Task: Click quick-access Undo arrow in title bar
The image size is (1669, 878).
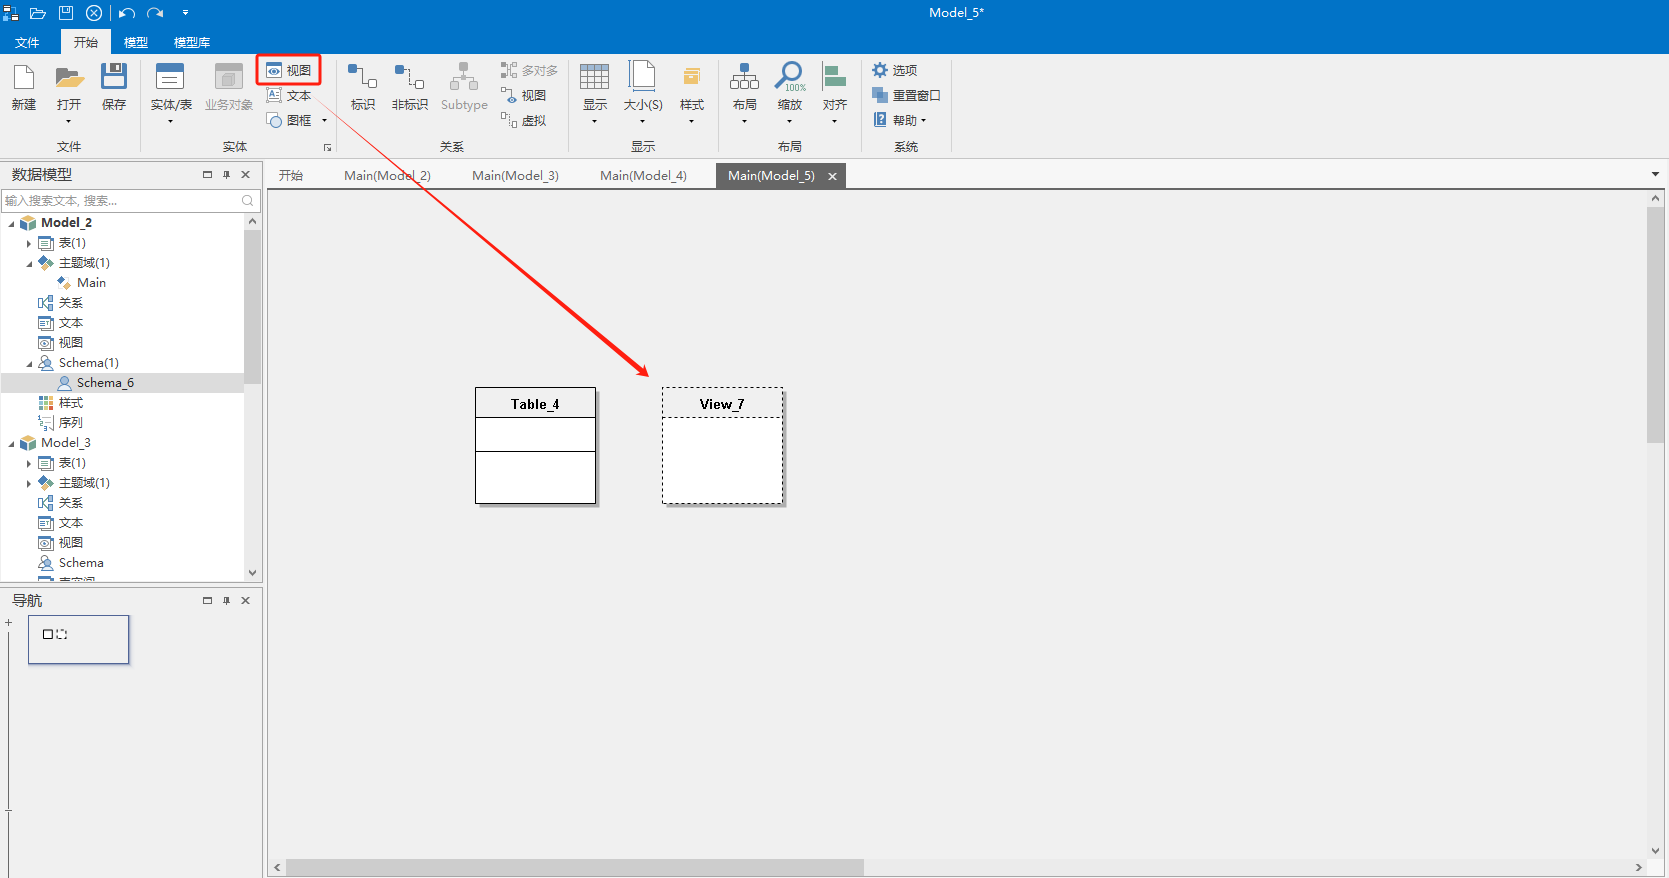Action: pos(127,13)
